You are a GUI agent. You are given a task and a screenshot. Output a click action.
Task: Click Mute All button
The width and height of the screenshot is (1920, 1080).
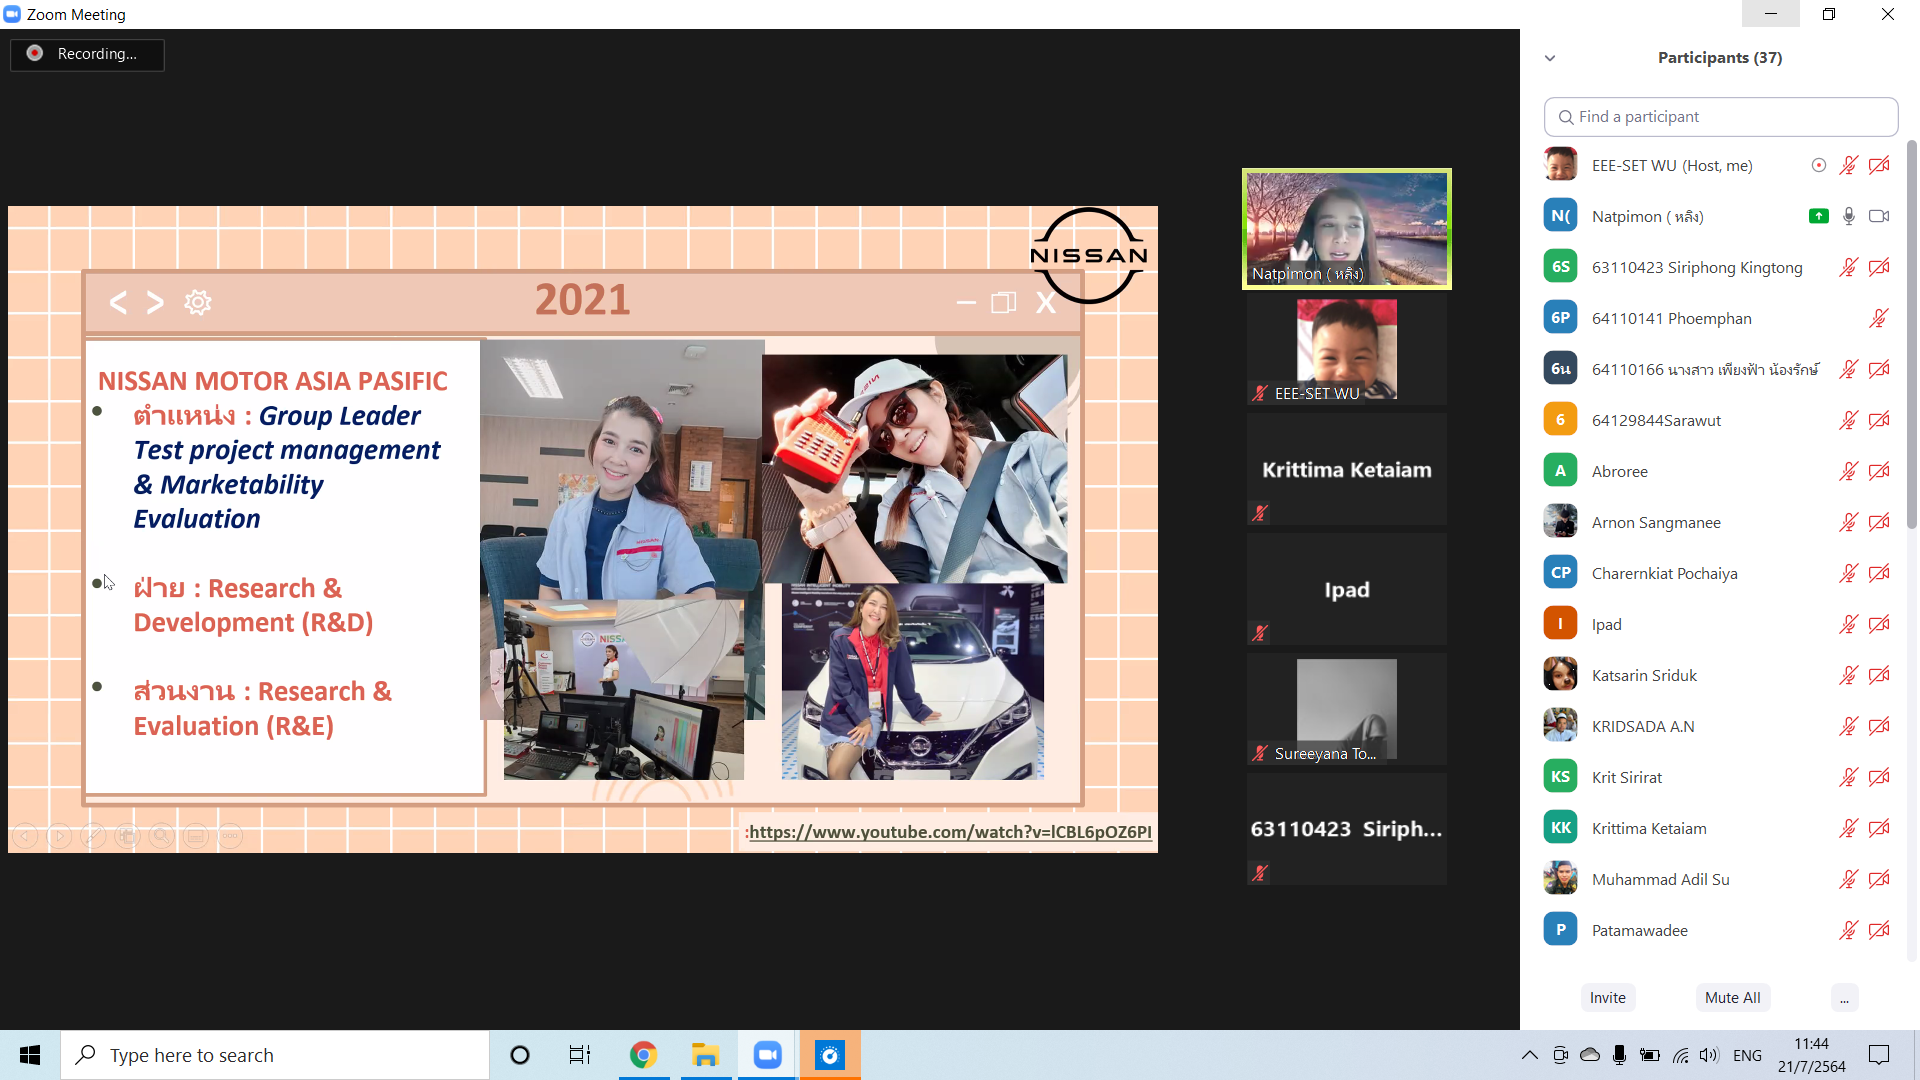point(1732,998)
